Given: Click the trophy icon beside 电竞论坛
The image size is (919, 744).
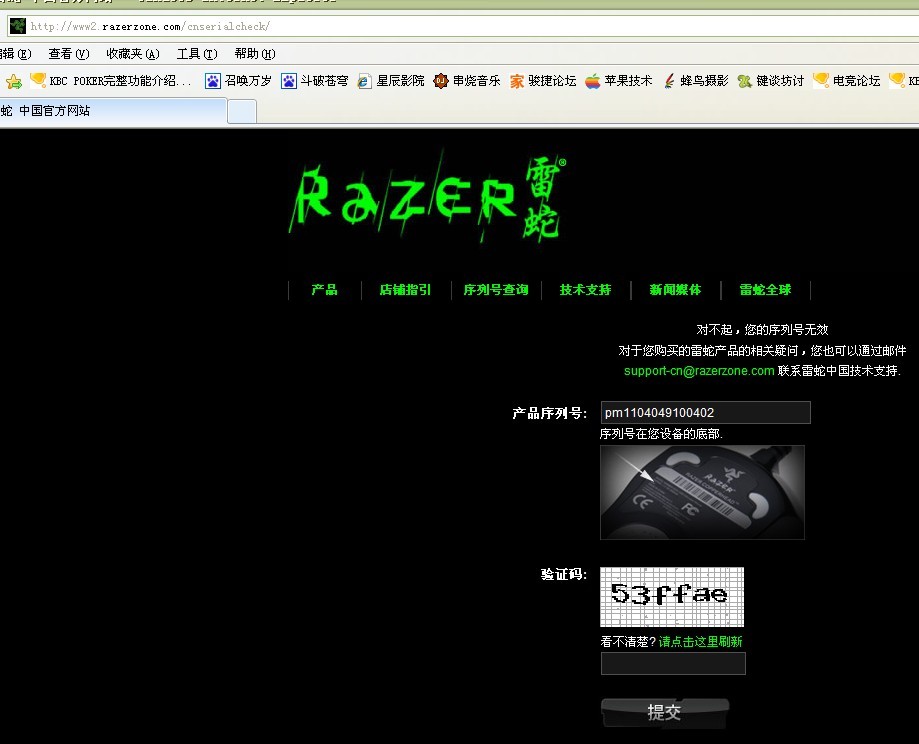Looking at the screenshot, I should click(x=821, y=80).
